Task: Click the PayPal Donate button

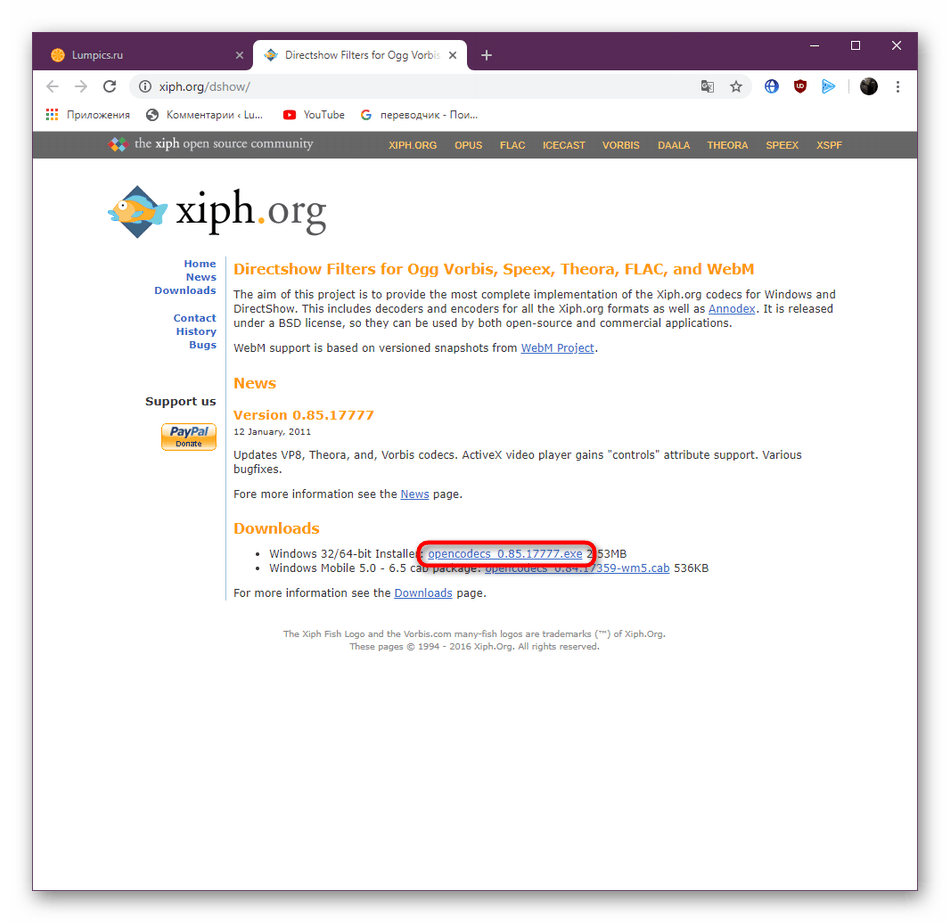Action: (188, 436)
